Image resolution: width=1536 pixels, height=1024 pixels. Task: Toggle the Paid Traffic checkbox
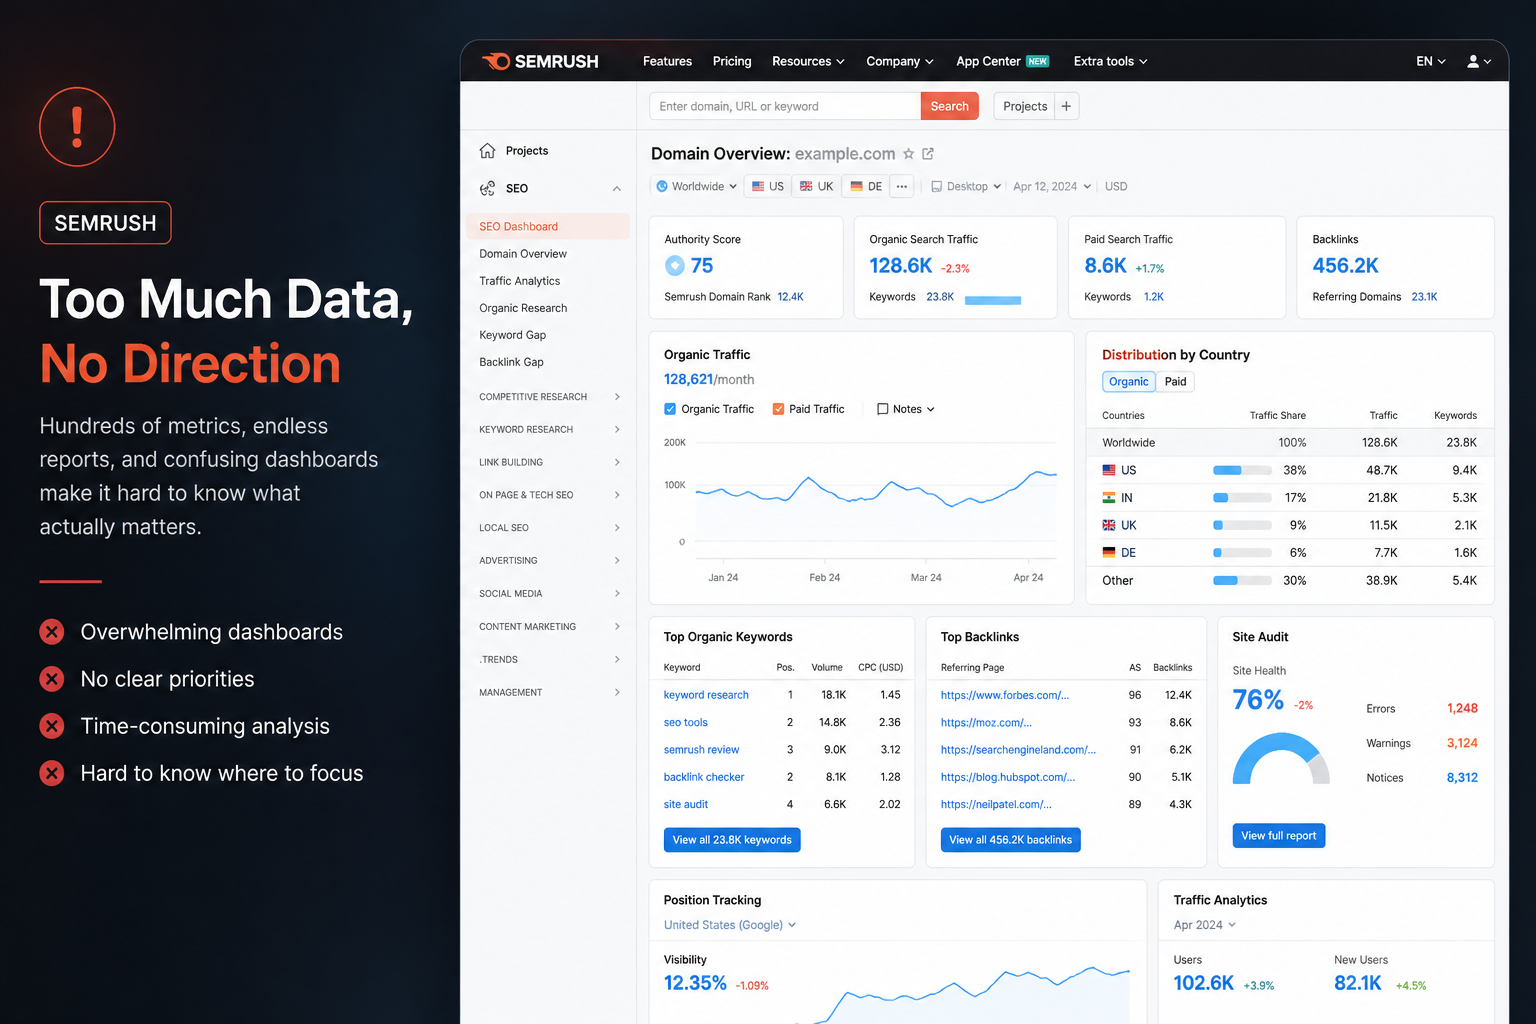778,409
